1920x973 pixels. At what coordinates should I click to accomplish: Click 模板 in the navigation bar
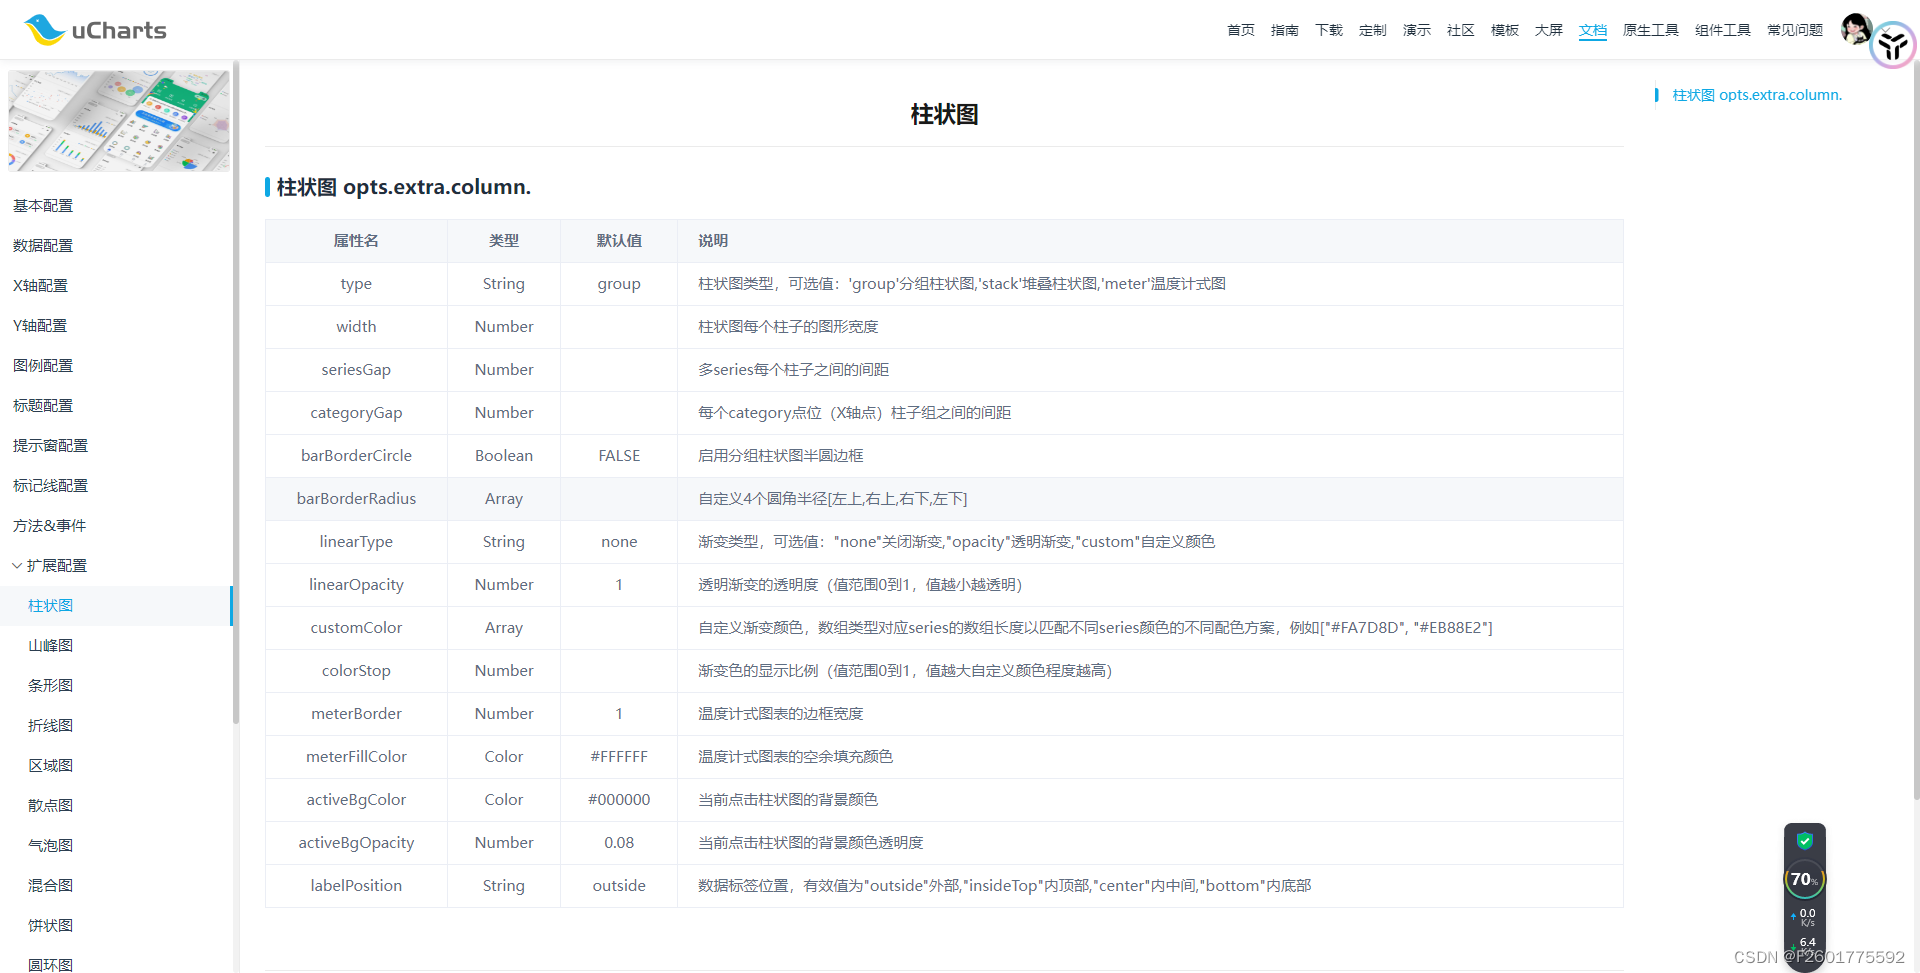(1504, 30)
